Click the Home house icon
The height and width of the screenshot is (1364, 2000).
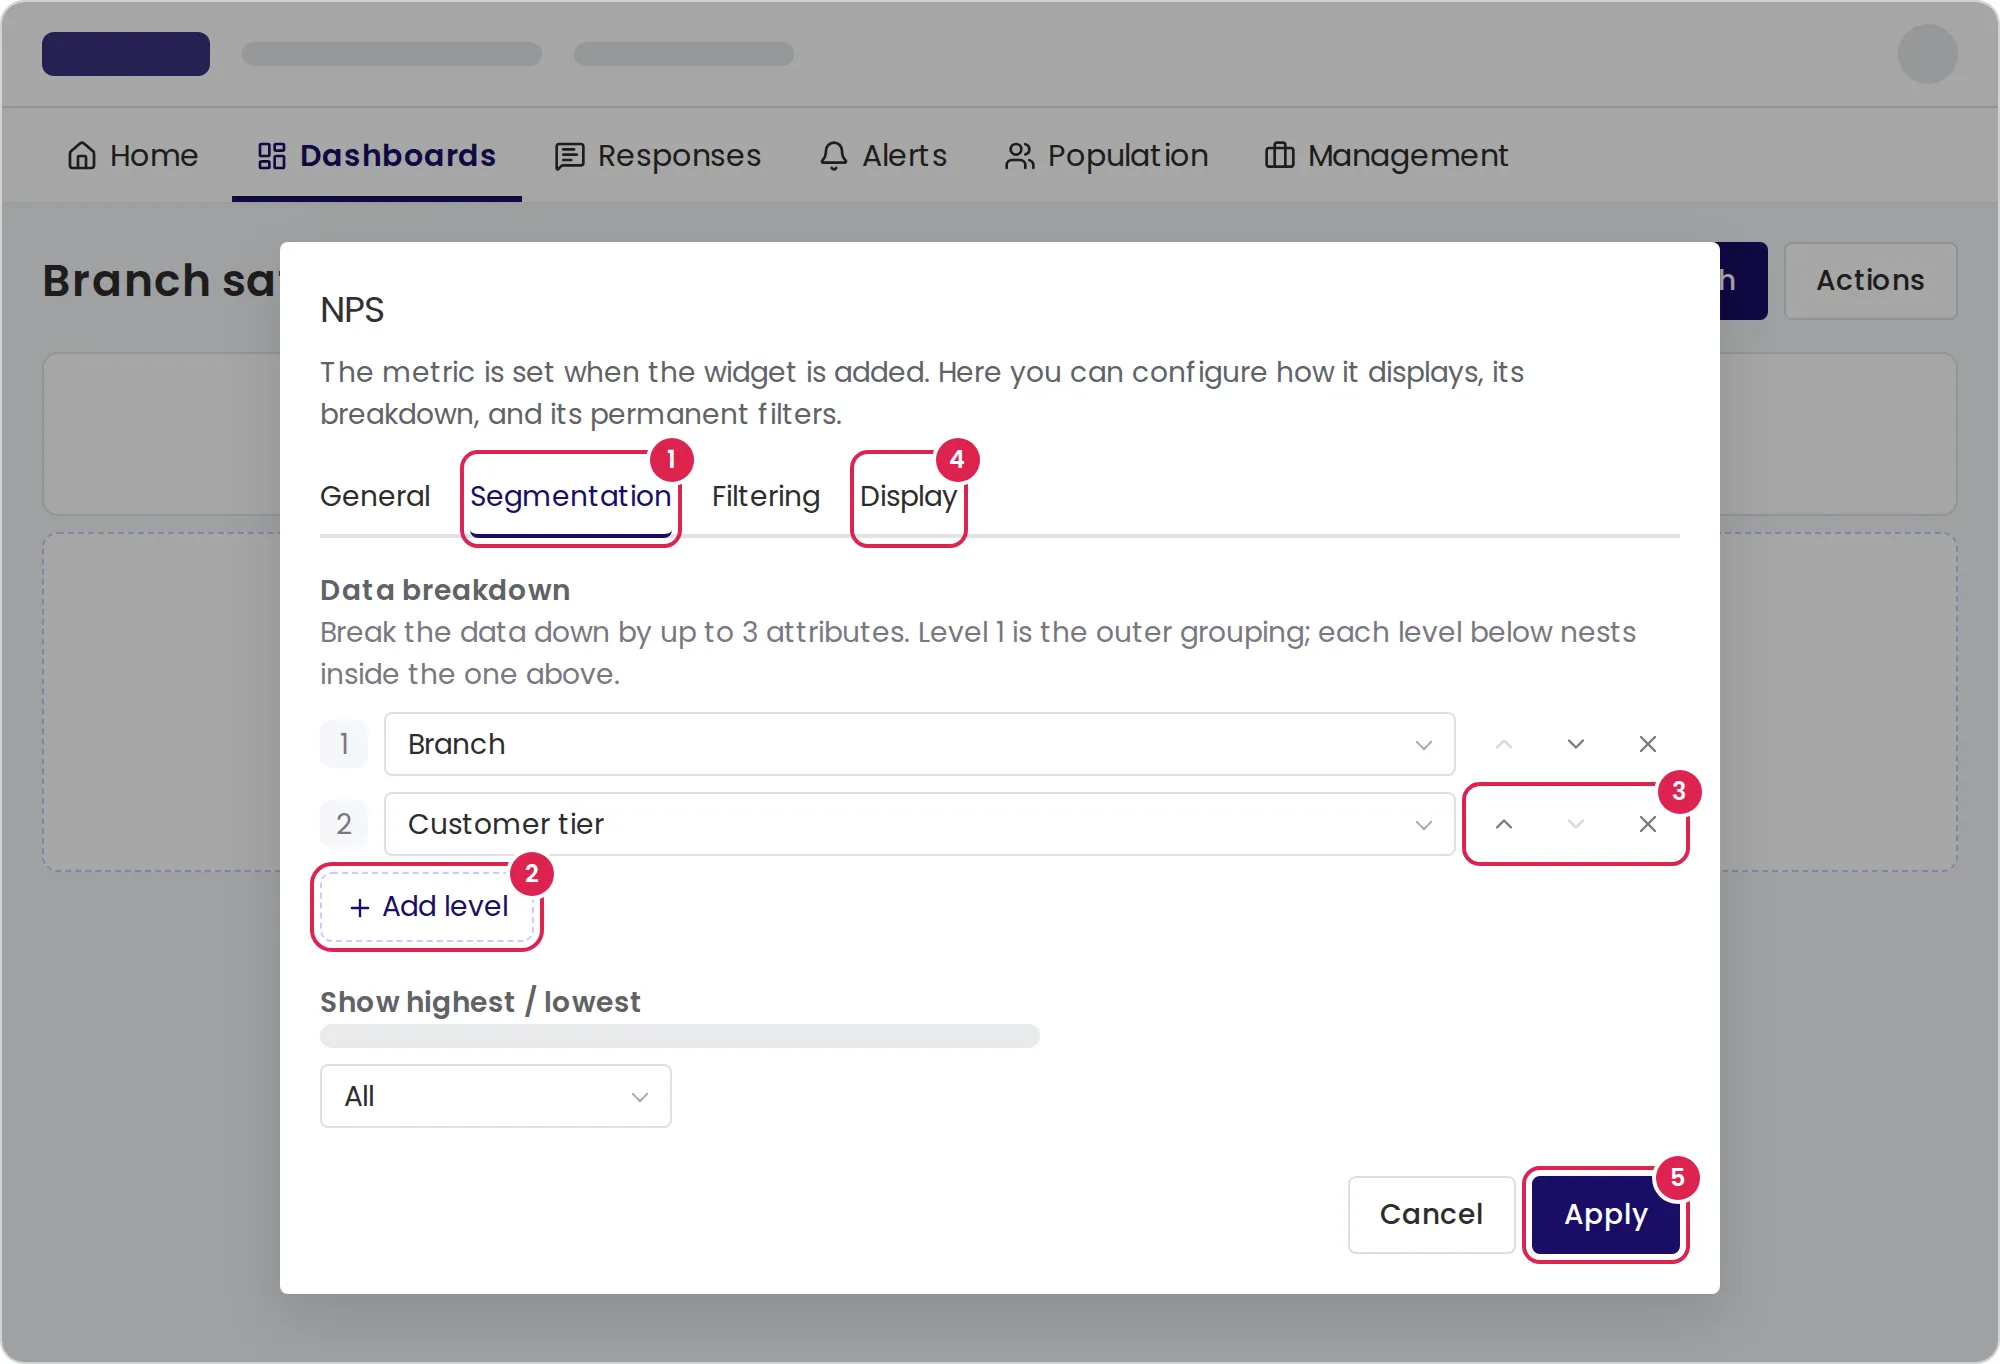click(x=82, y=156)
